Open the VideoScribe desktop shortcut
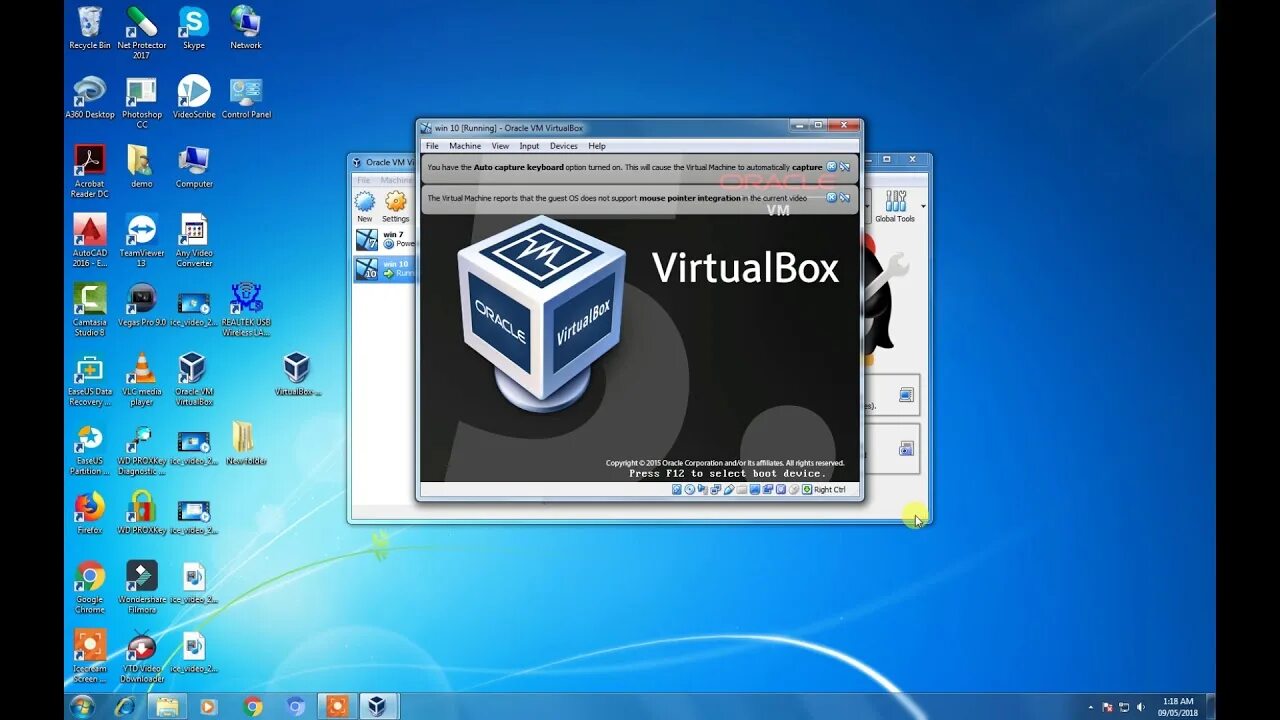1280x720 pixels. 194,98
